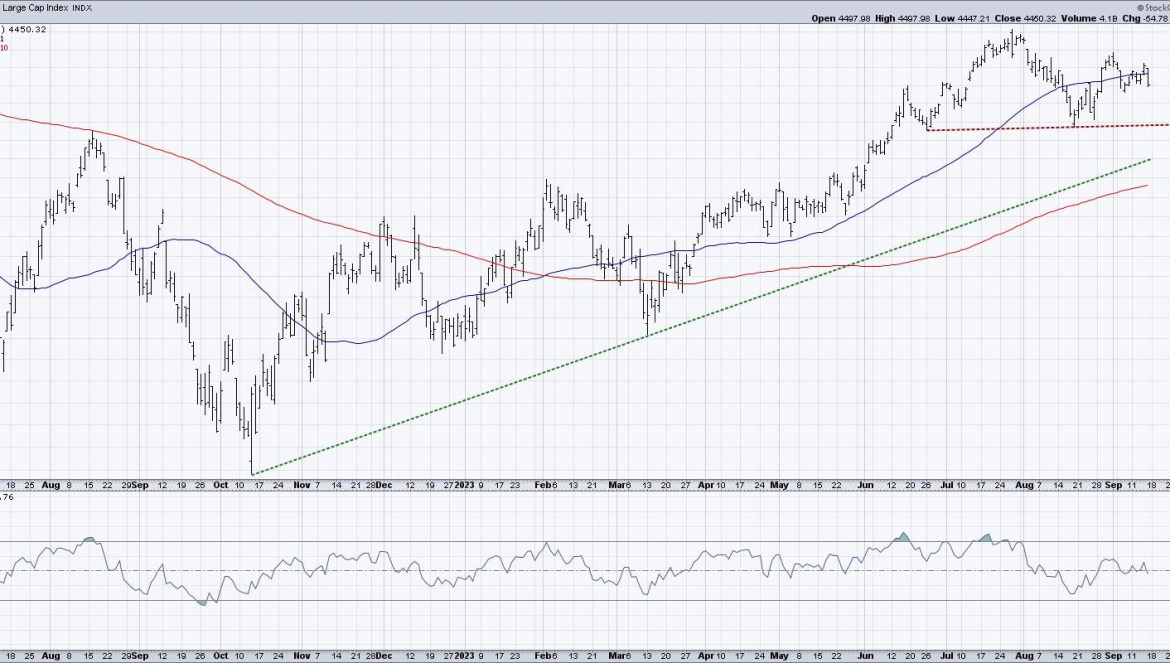This screenshot has width=1170, height=663.
Task: Click the Close 4460.32 value
Action: [1023, 19]
